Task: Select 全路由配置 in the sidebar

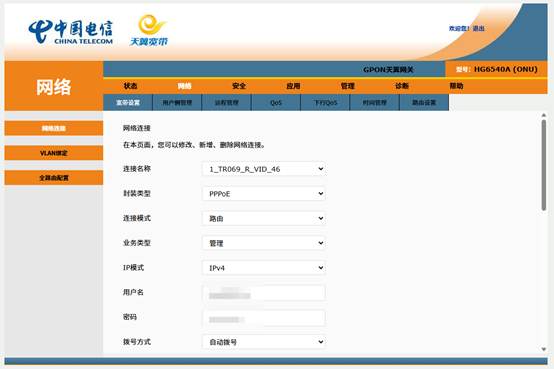Action: pyautogui.click(x=54, y=177)
